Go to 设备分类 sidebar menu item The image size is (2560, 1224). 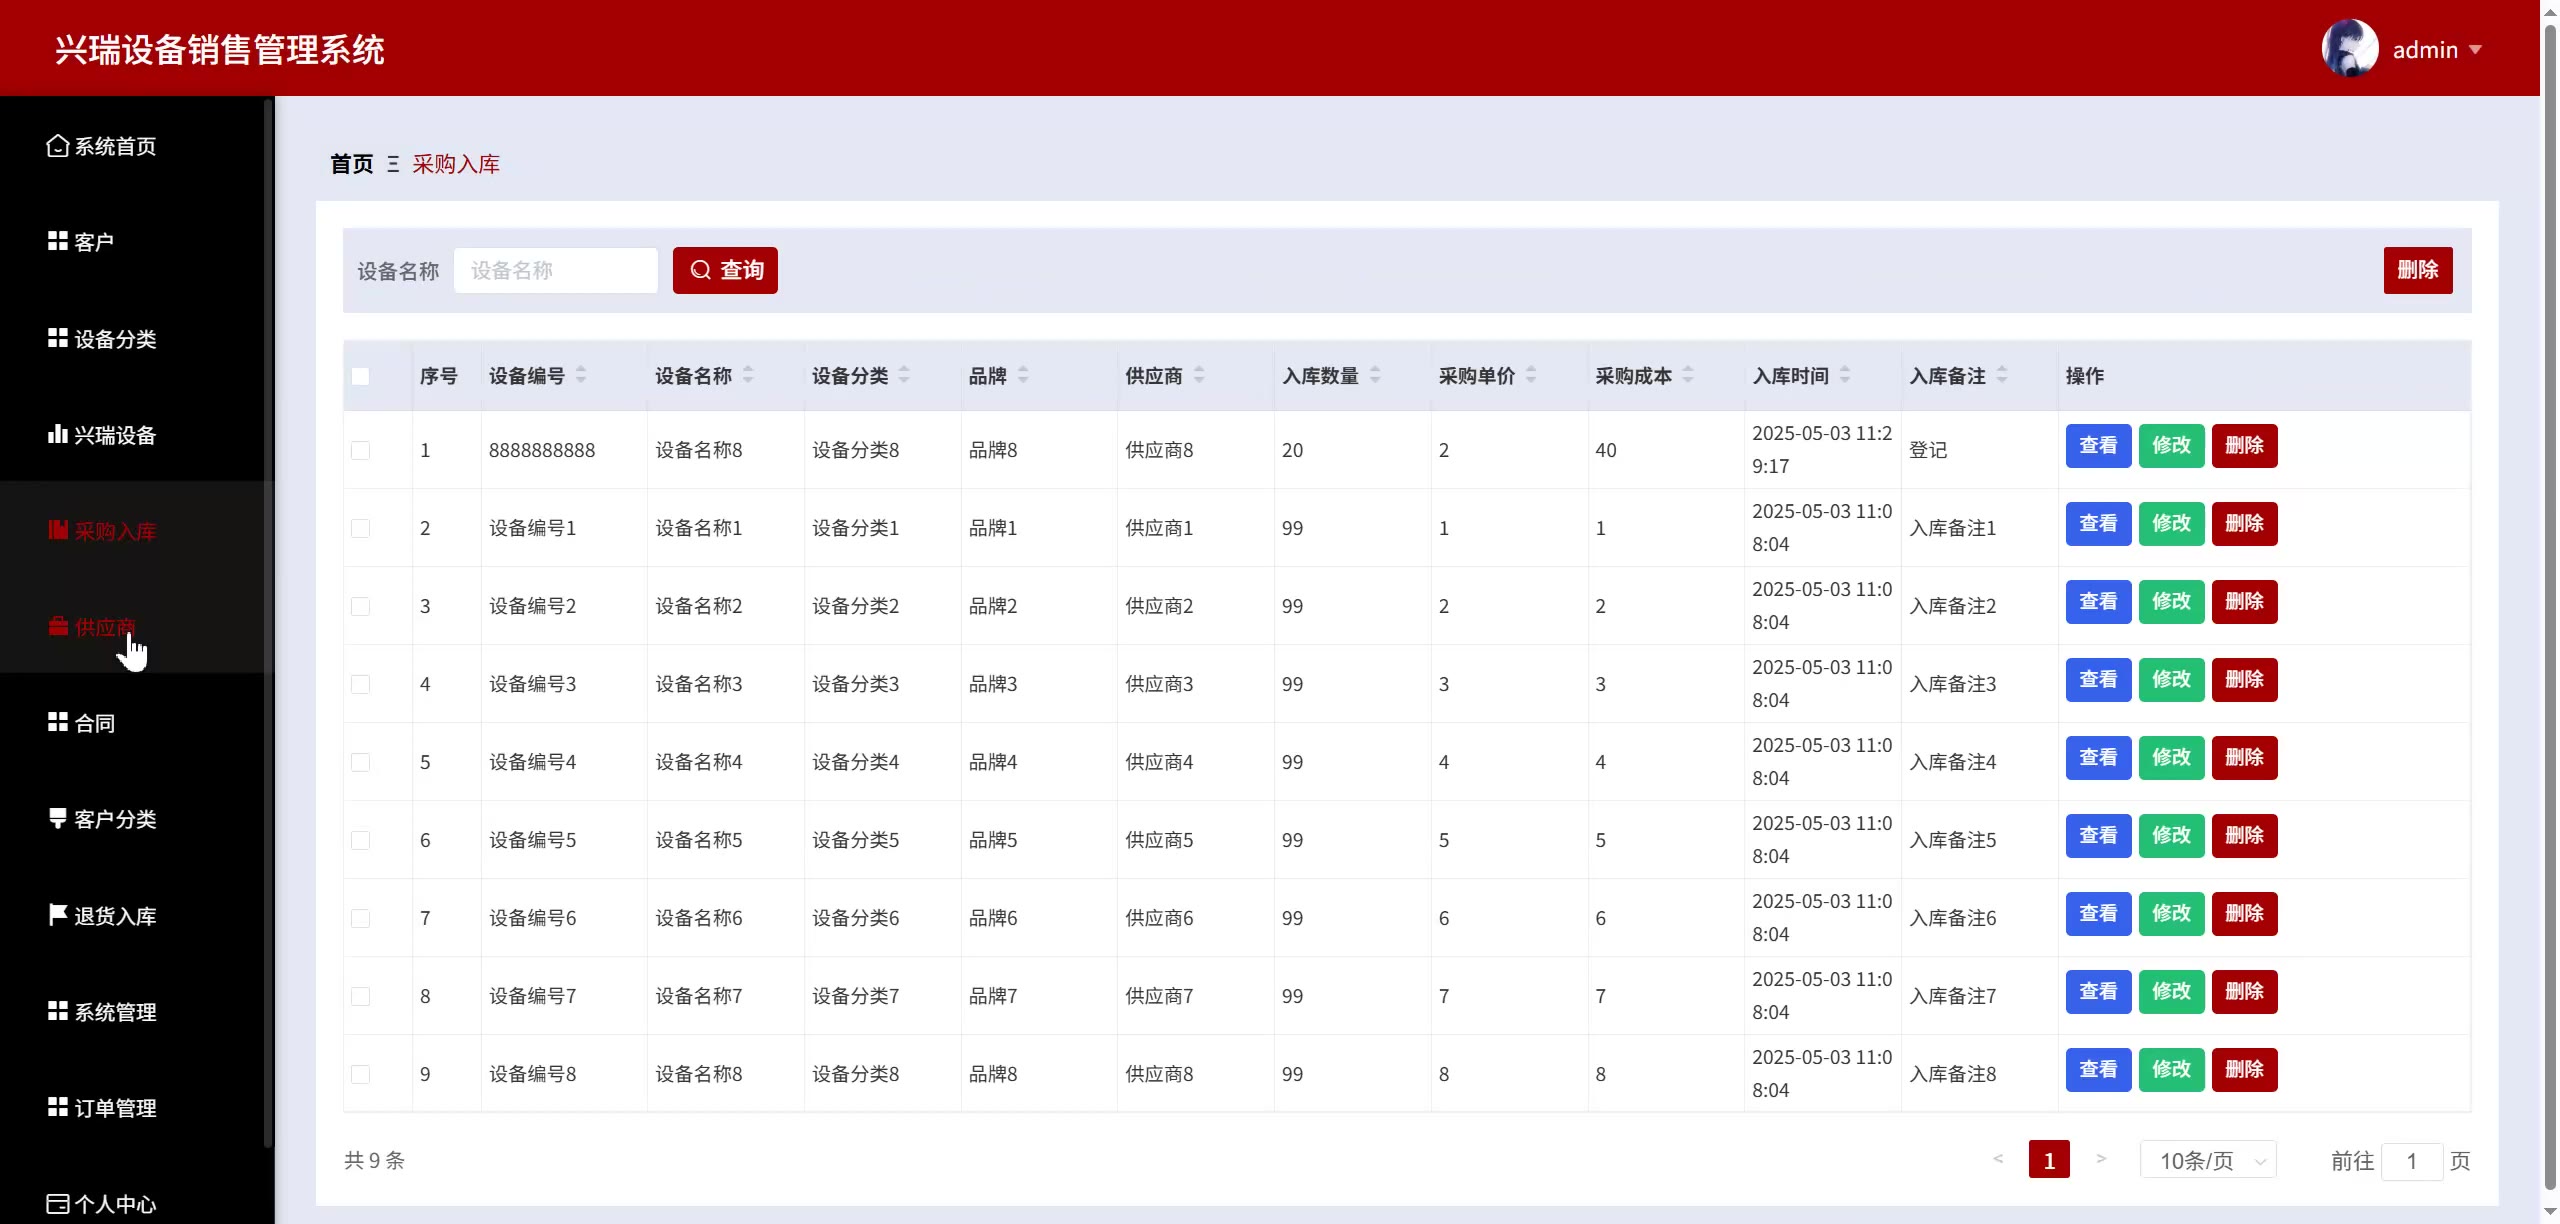coord(114,339)
